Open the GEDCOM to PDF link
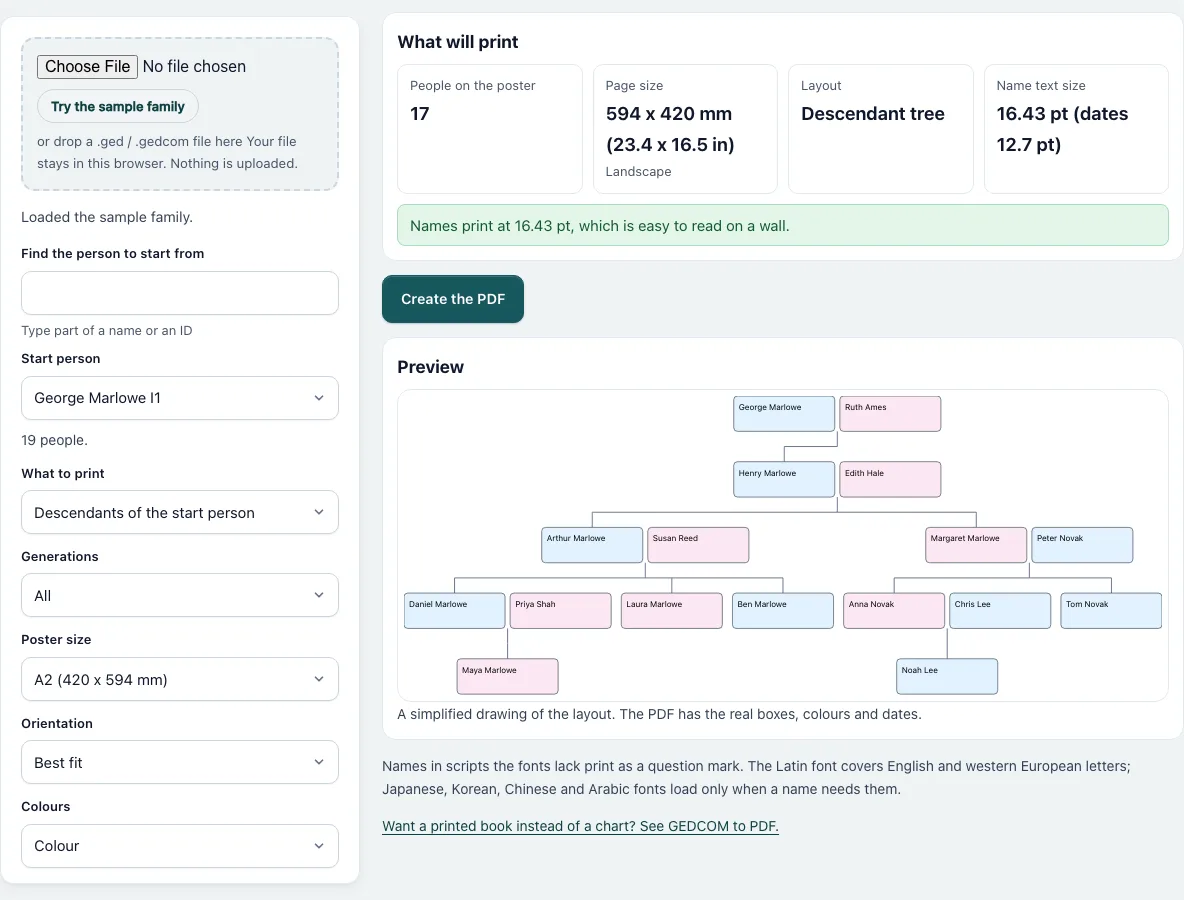This screenshot has height=900, width=1184. tap(580, 826)
